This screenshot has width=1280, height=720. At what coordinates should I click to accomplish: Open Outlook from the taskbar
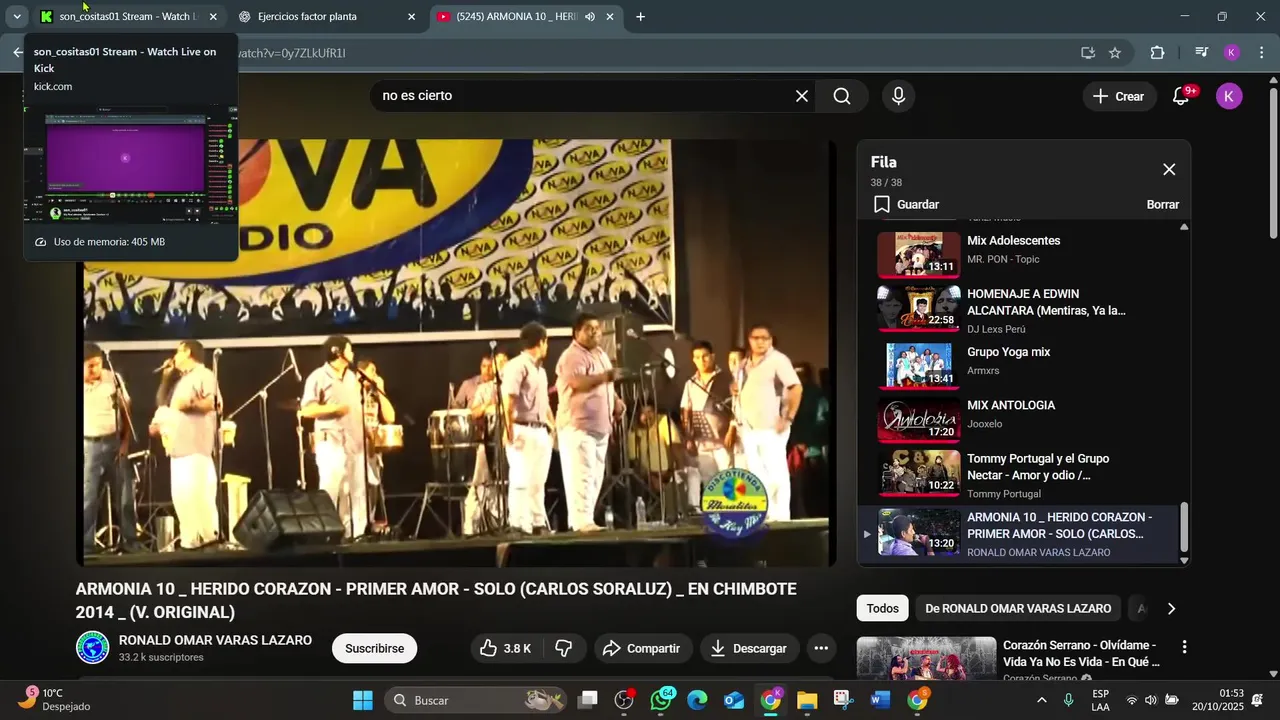tap(734, 700)
